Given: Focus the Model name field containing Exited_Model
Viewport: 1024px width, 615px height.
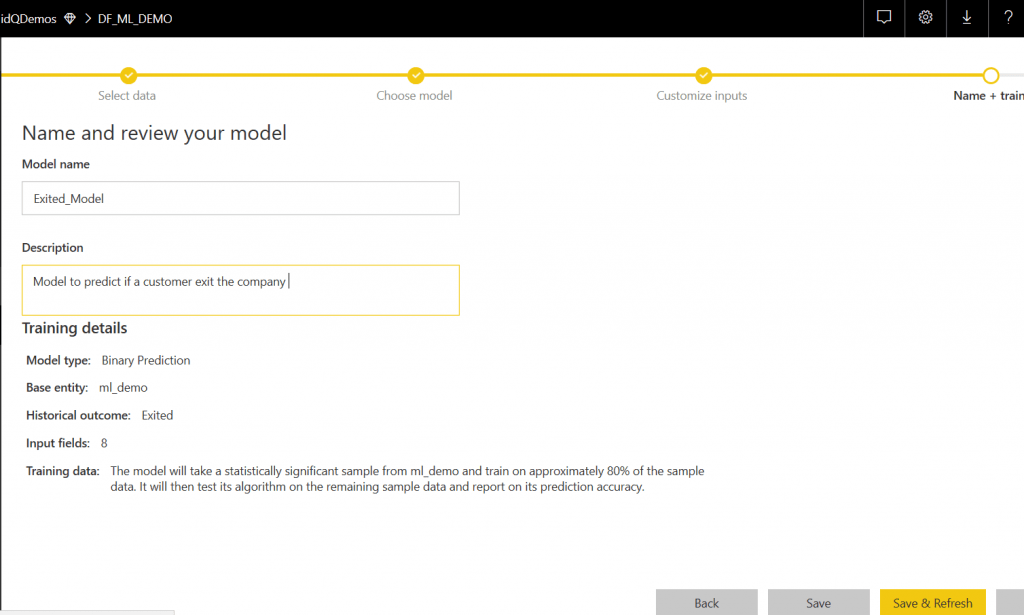Looking at the screenshot, I should [240, 198].
